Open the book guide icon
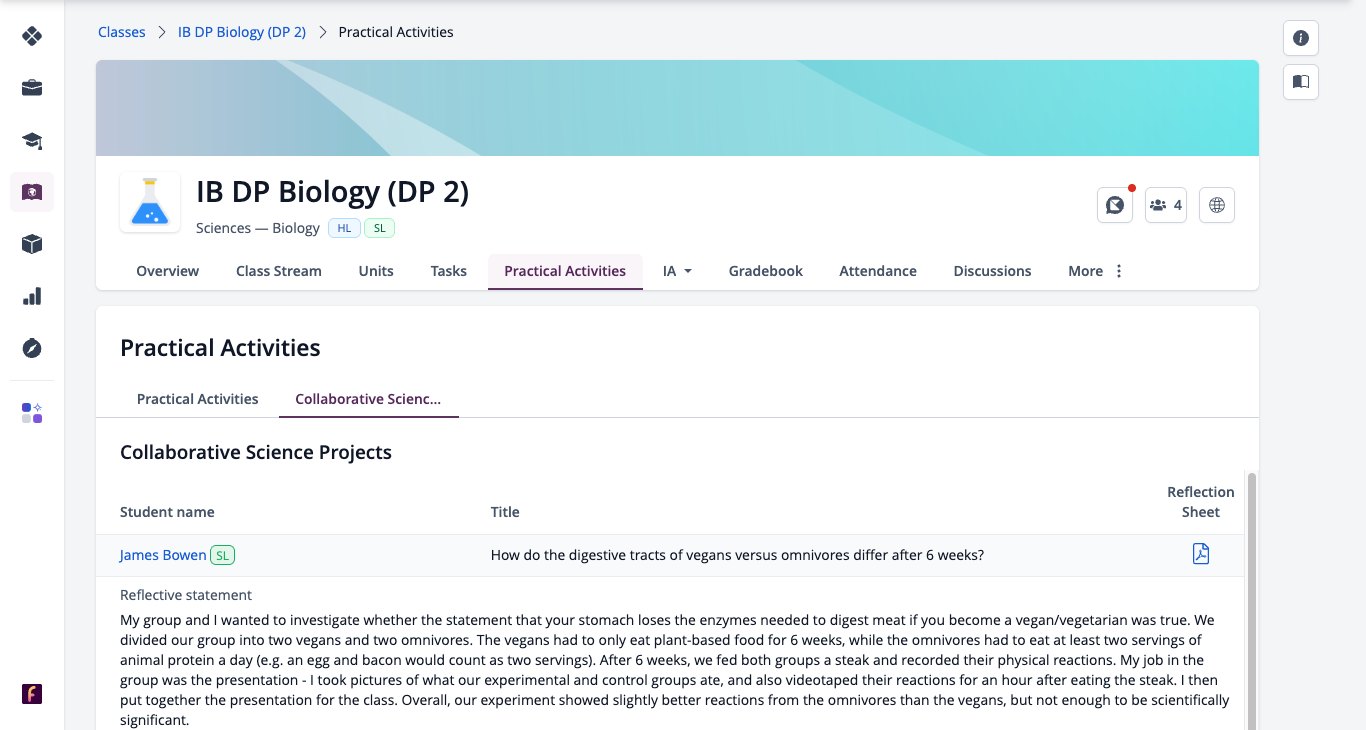 [1301, 82]
